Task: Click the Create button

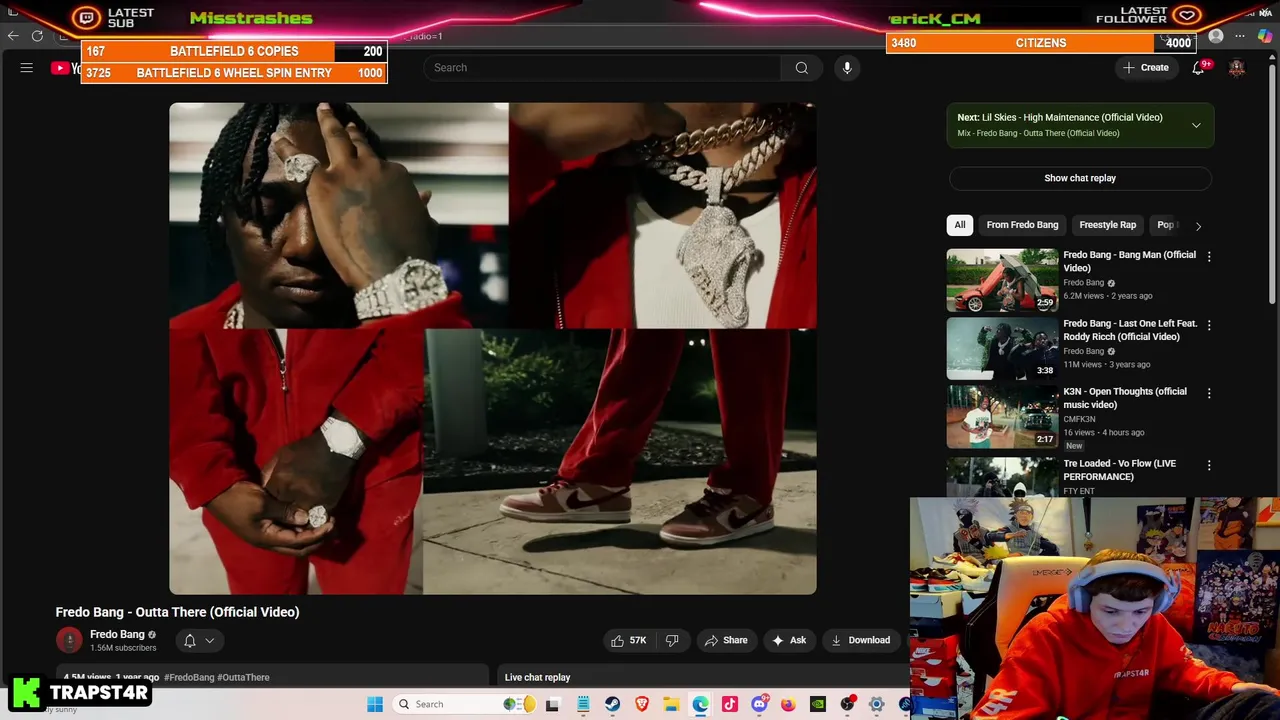Action: coord(1145,68)
